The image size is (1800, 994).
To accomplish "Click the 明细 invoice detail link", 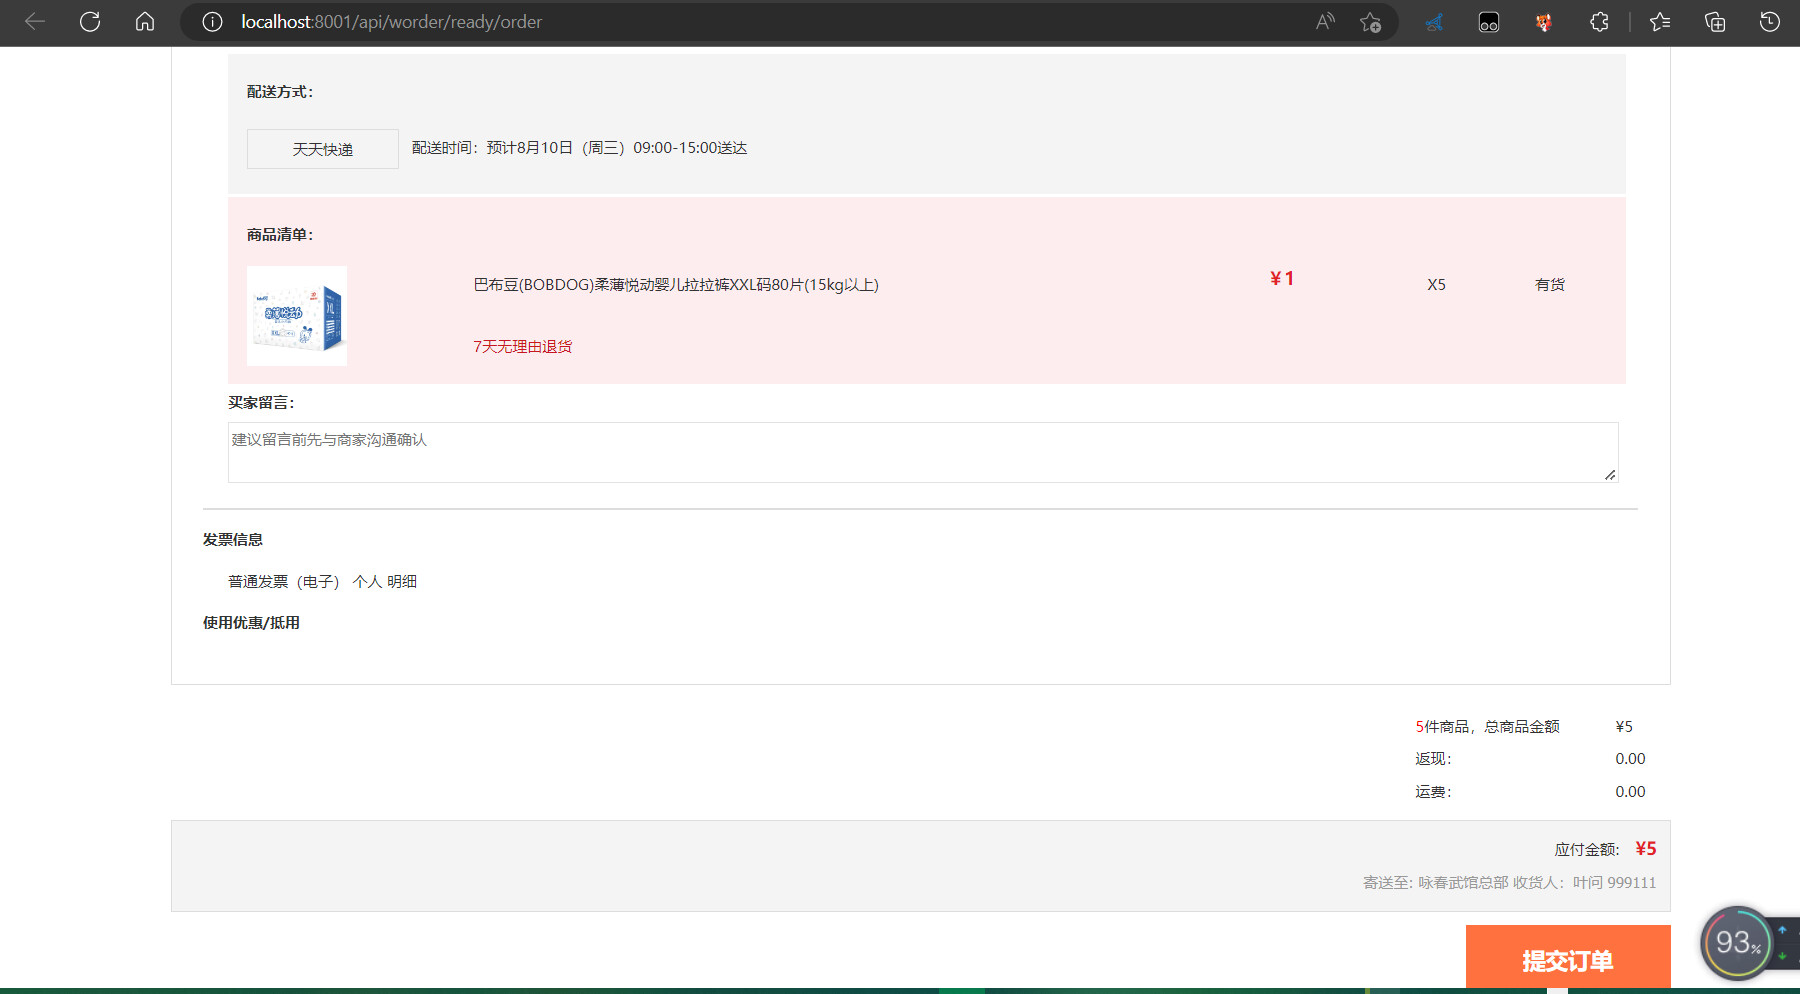I will pyautogui.click(x=402, y=581).
